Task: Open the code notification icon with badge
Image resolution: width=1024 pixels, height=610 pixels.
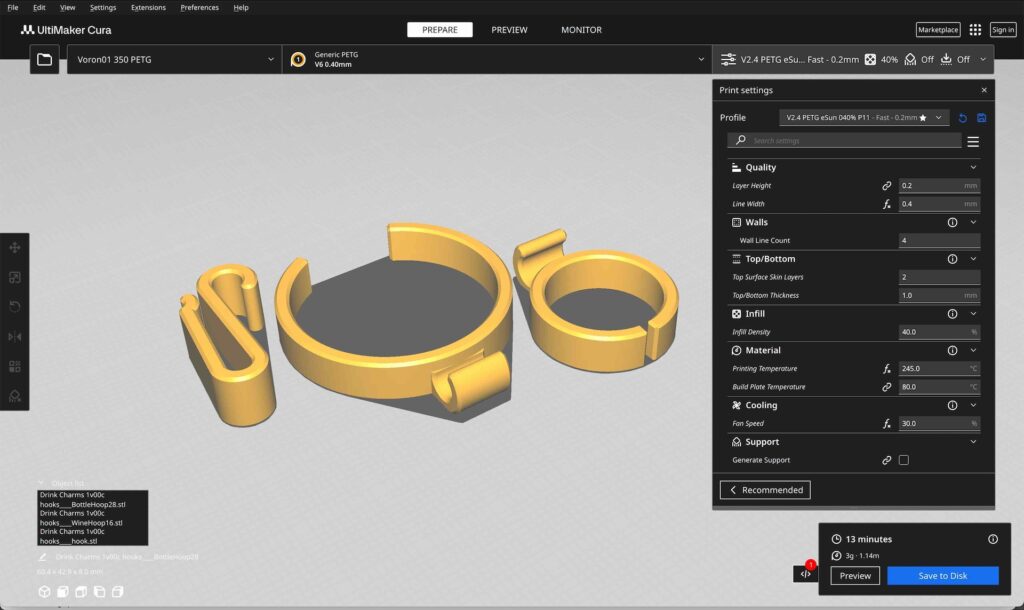Action: (x=805, y=573)
